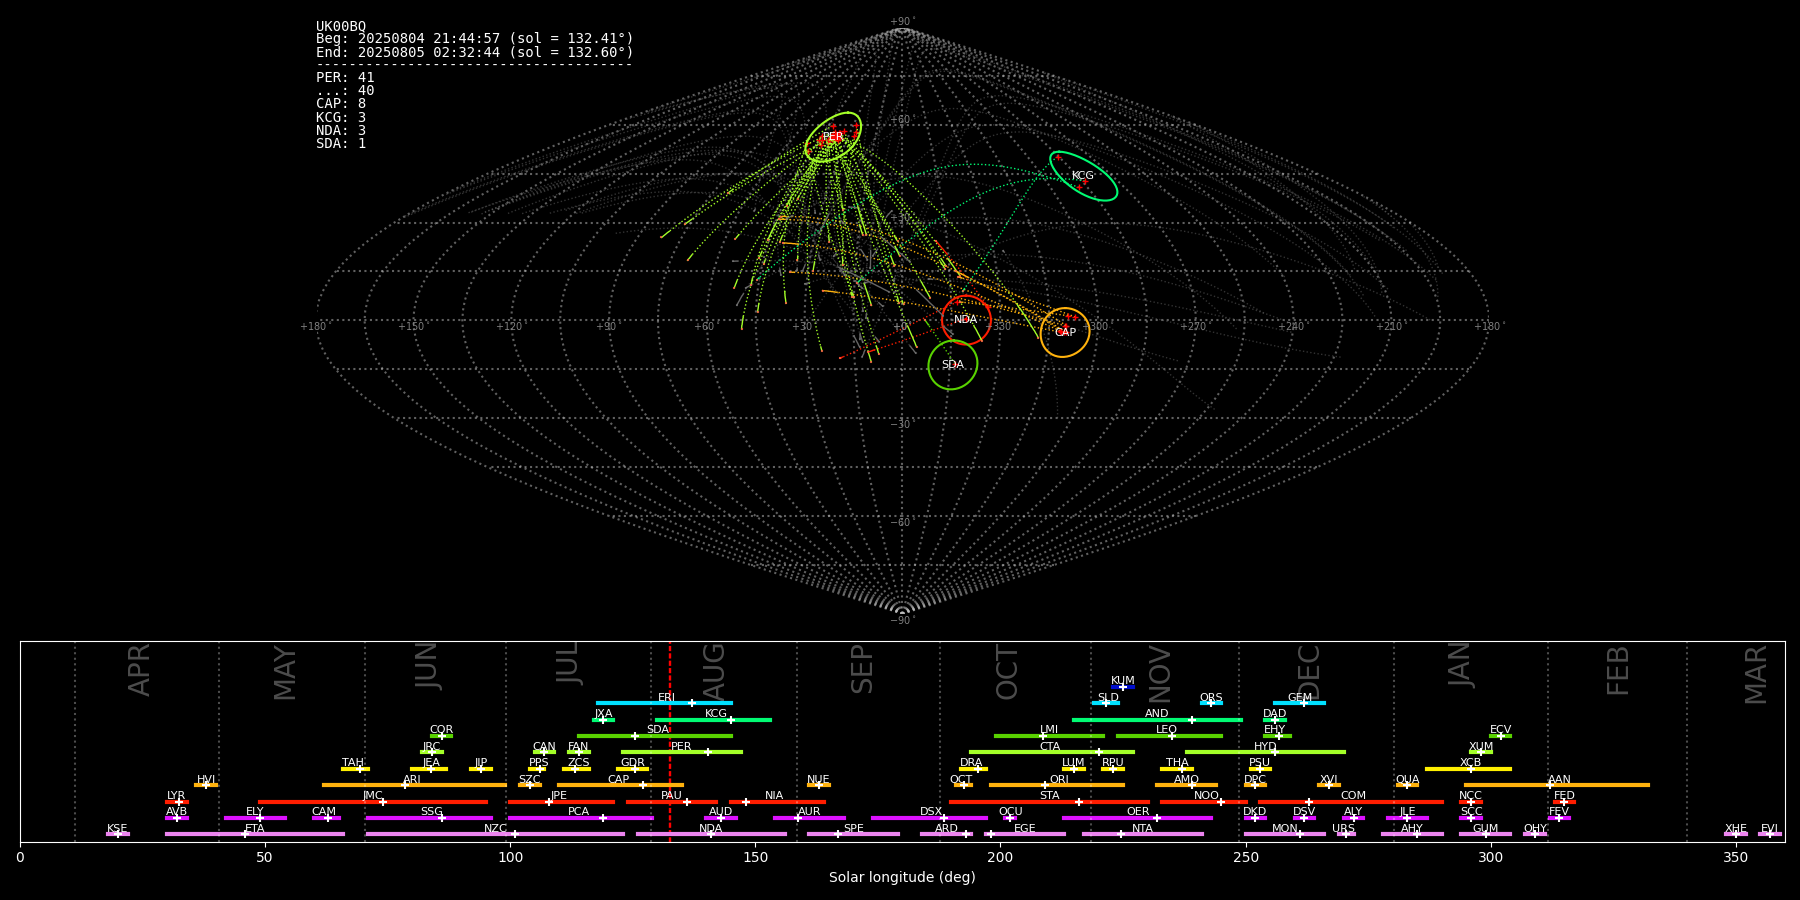Click the ERI cyan shower bar in timeline

(664, 703)
